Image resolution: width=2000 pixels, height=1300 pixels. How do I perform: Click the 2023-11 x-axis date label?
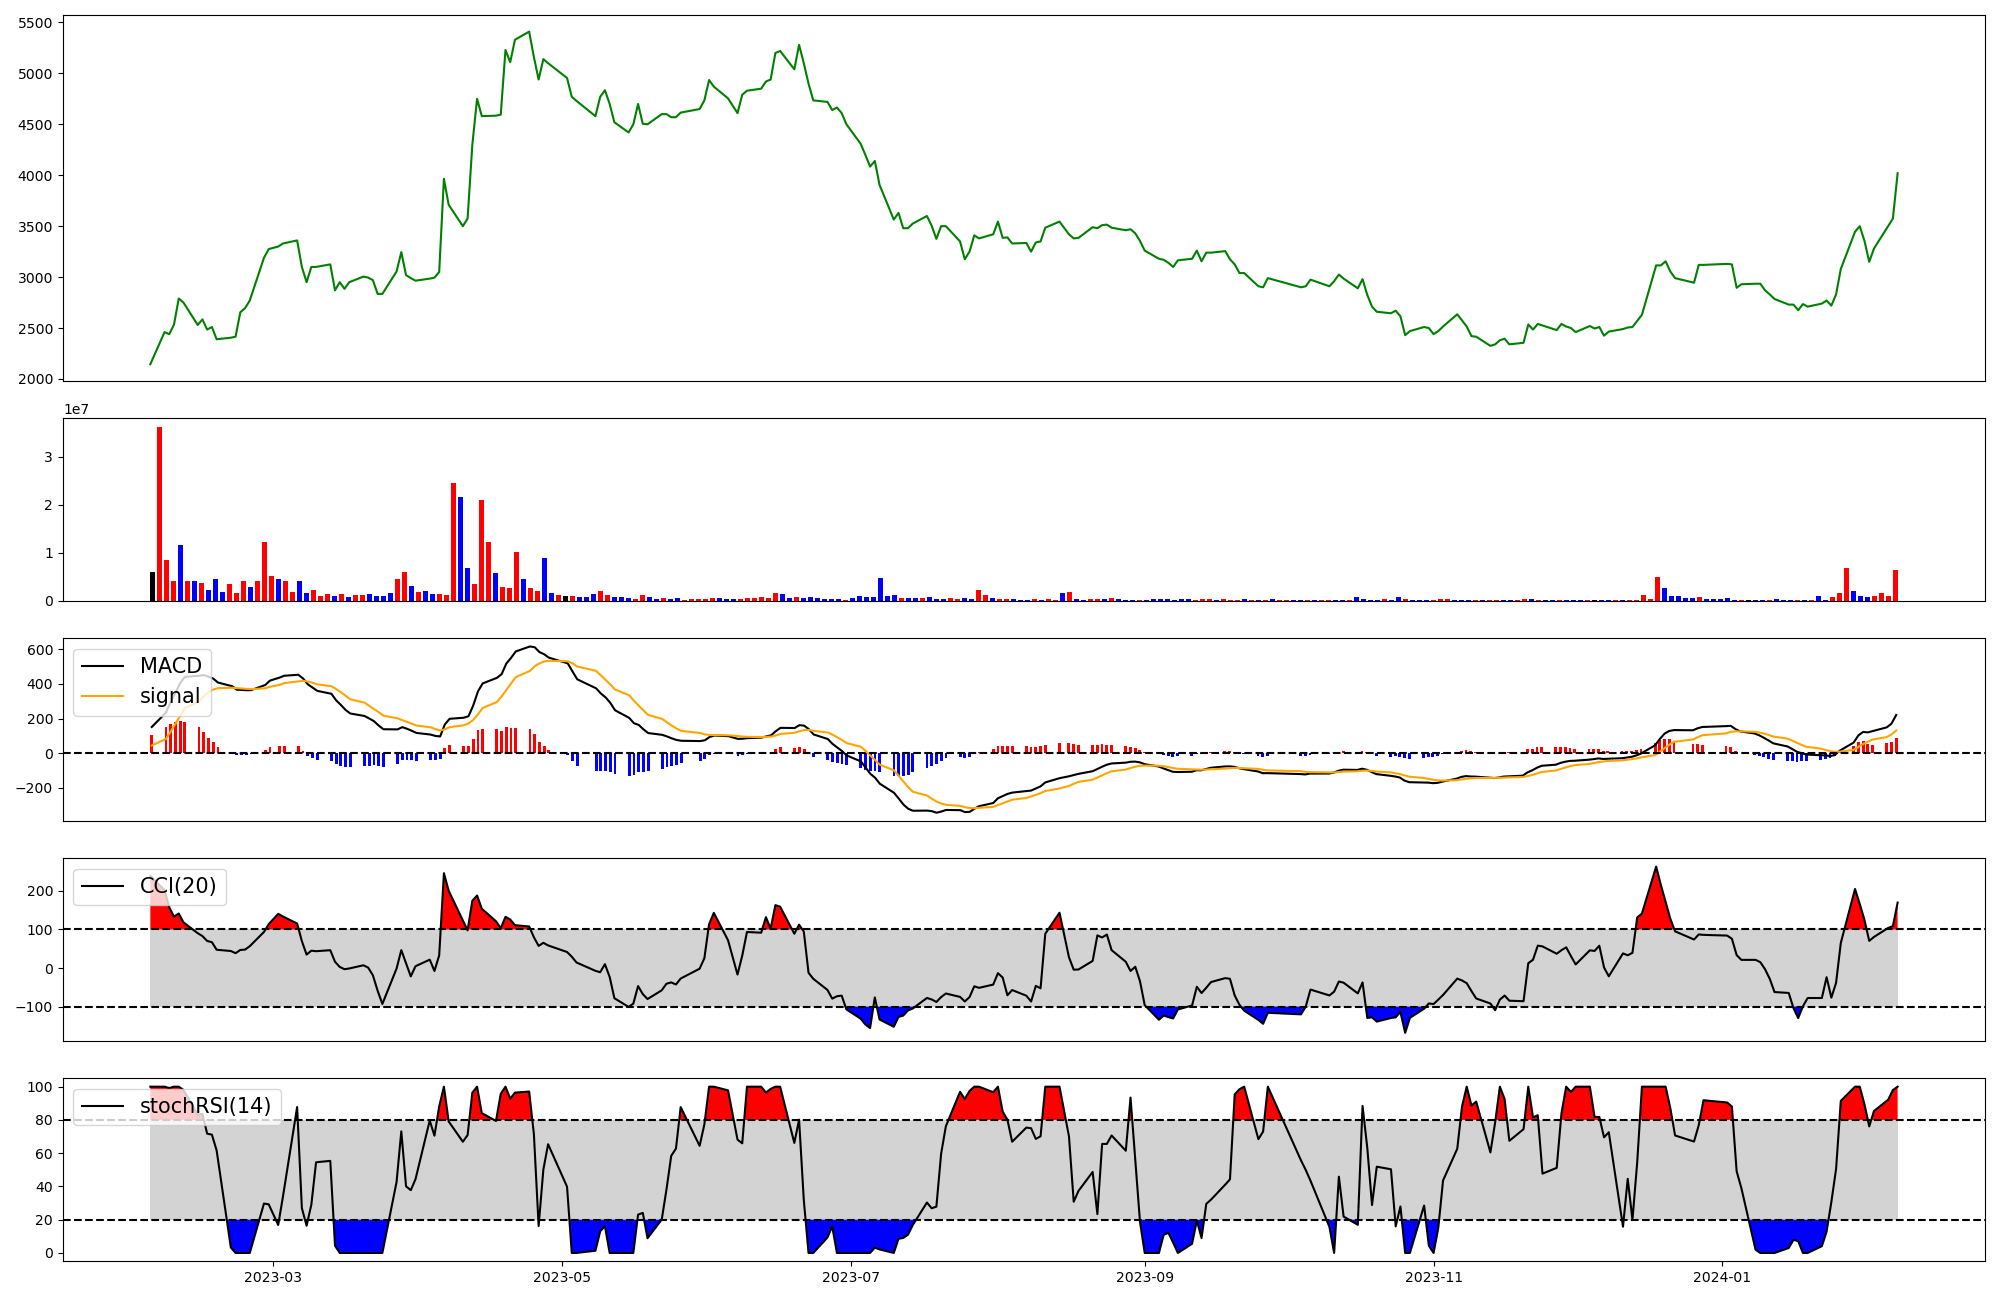click(x=1434, y=1277)
